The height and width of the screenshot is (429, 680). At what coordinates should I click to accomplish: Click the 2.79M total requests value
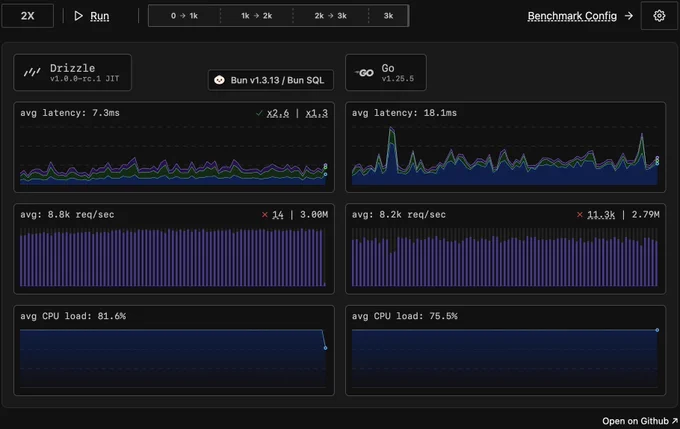click(x=645, y=214)
